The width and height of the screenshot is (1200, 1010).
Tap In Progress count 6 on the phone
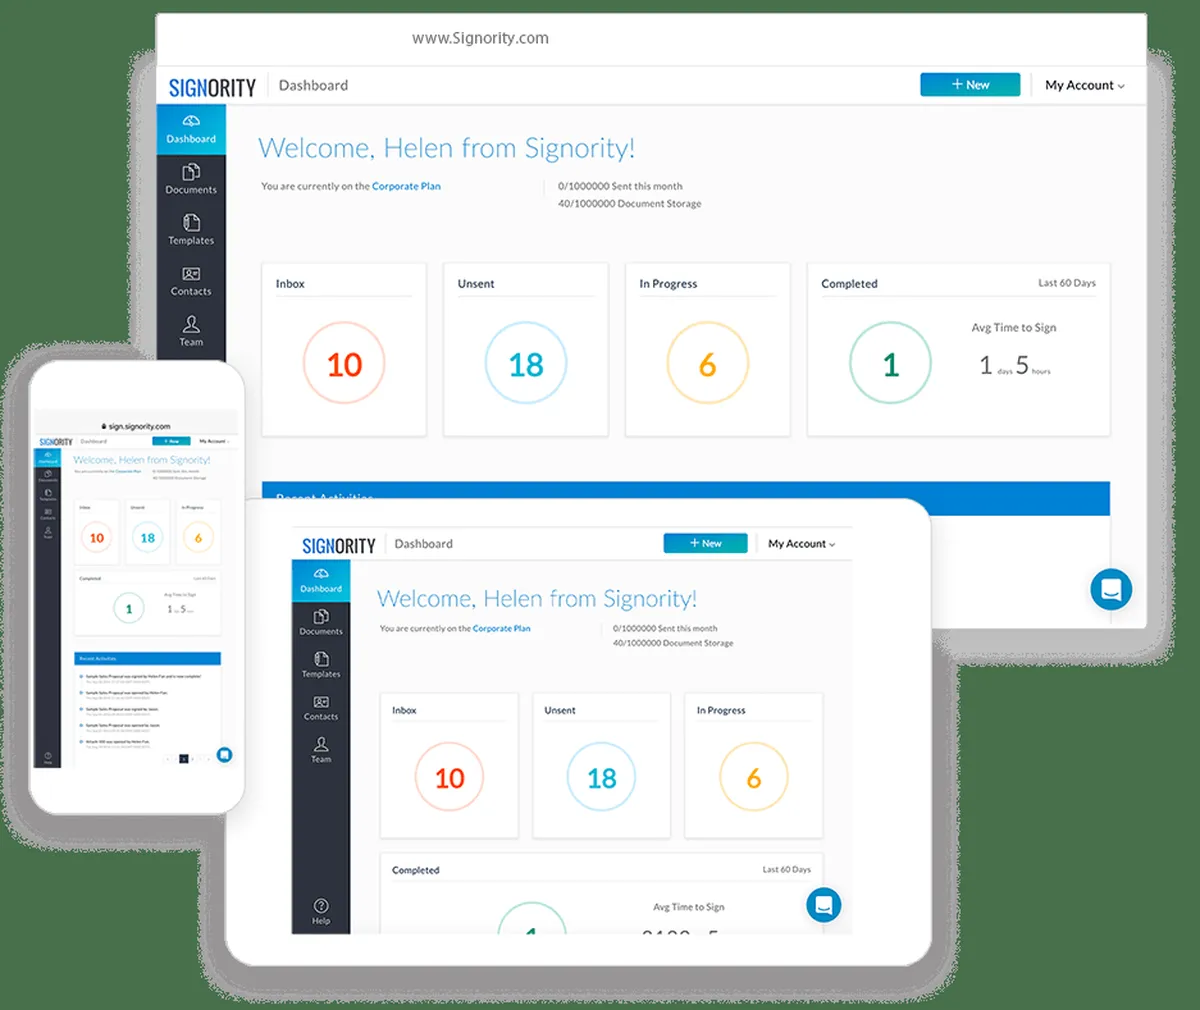198,538
